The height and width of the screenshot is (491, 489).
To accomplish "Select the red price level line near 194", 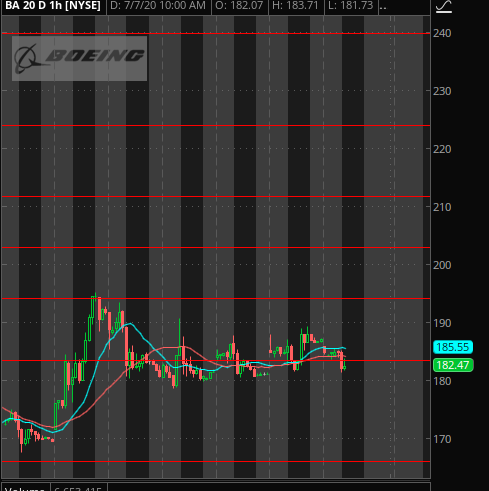I will click(x=216, y=299).
